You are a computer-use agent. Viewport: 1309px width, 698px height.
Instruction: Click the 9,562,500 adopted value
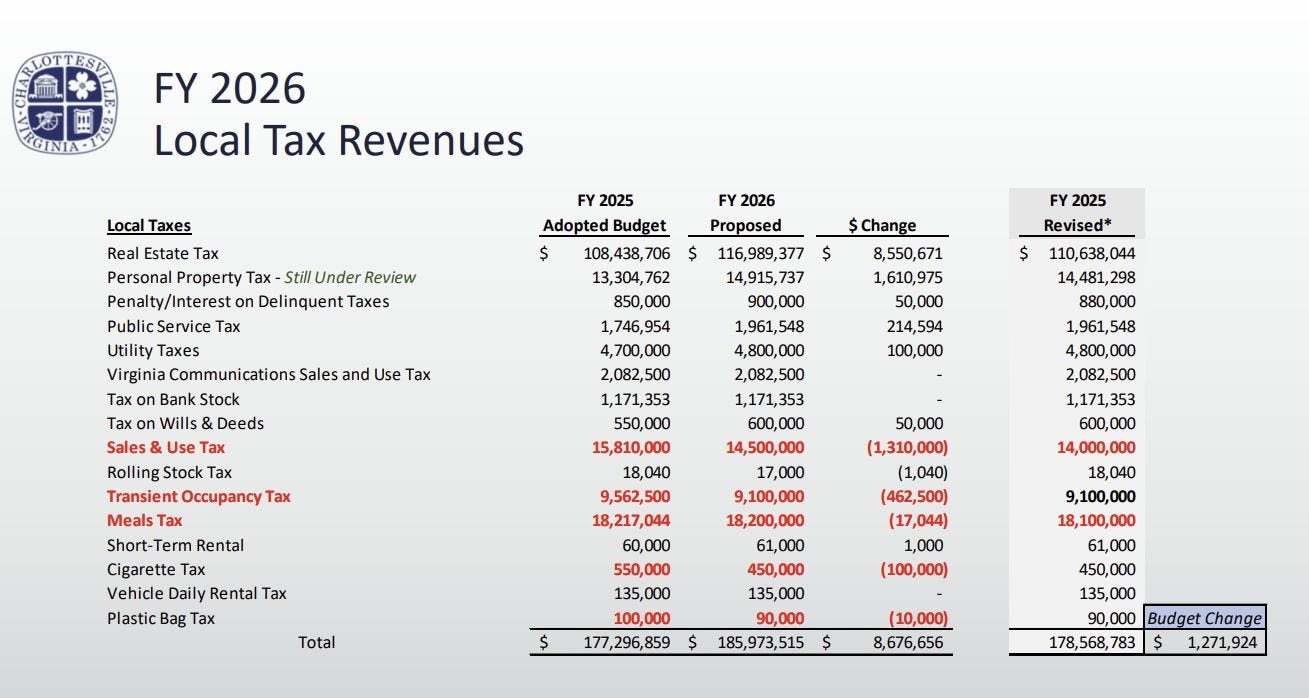point(636,496)
